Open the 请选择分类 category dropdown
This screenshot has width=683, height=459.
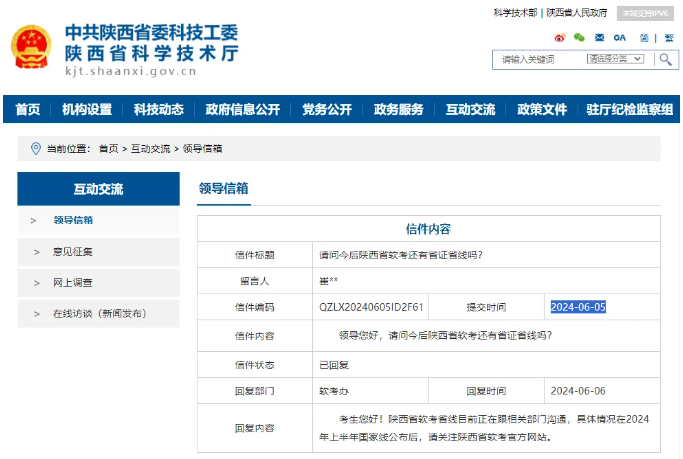(x=614, y=60)
